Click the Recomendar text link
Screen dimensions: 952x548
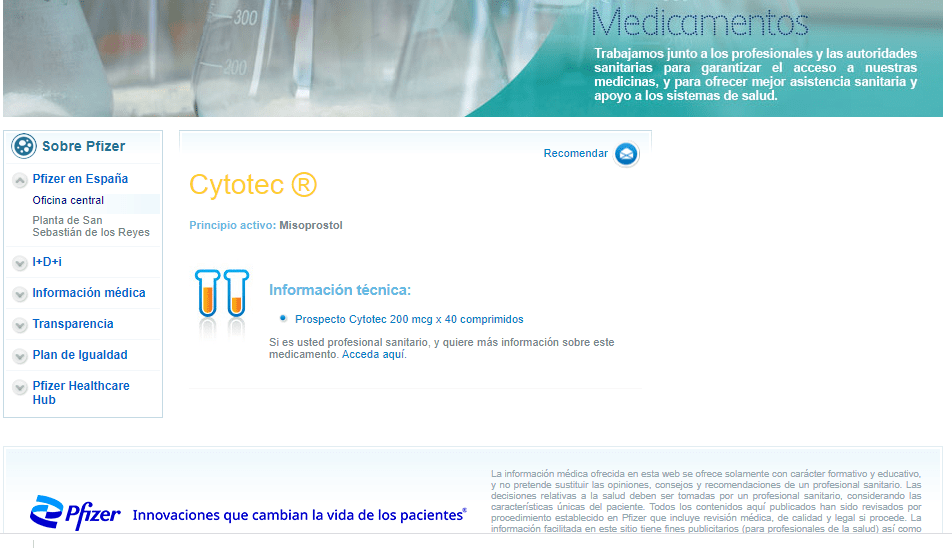575,154
